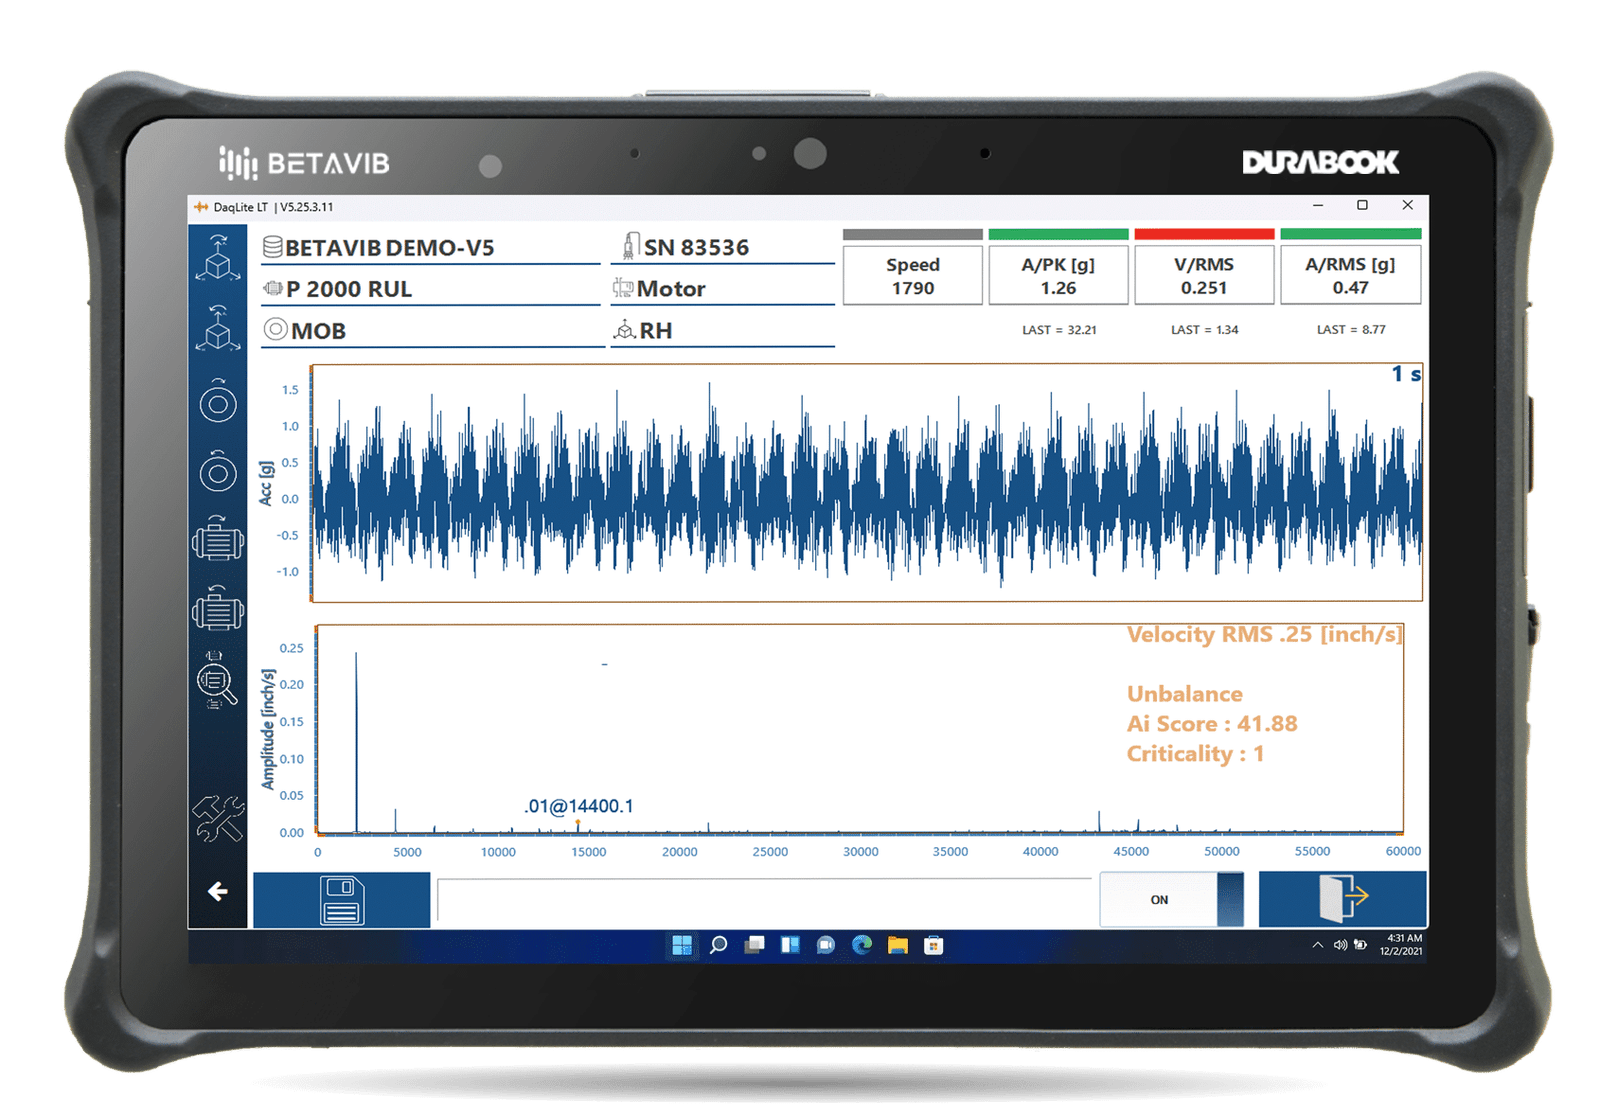The image size is (1600, 1111).
Task: Save measurement with the floppy disk button
Action: tap(342, 900)
